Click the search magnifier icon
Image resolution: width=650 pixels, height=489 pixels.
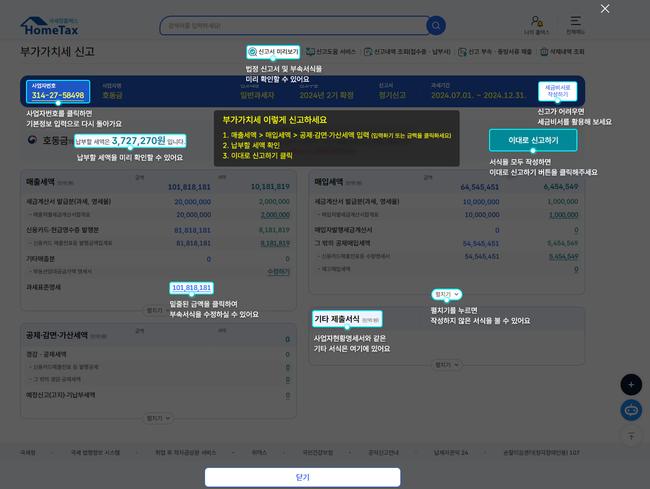pos(435,26)
